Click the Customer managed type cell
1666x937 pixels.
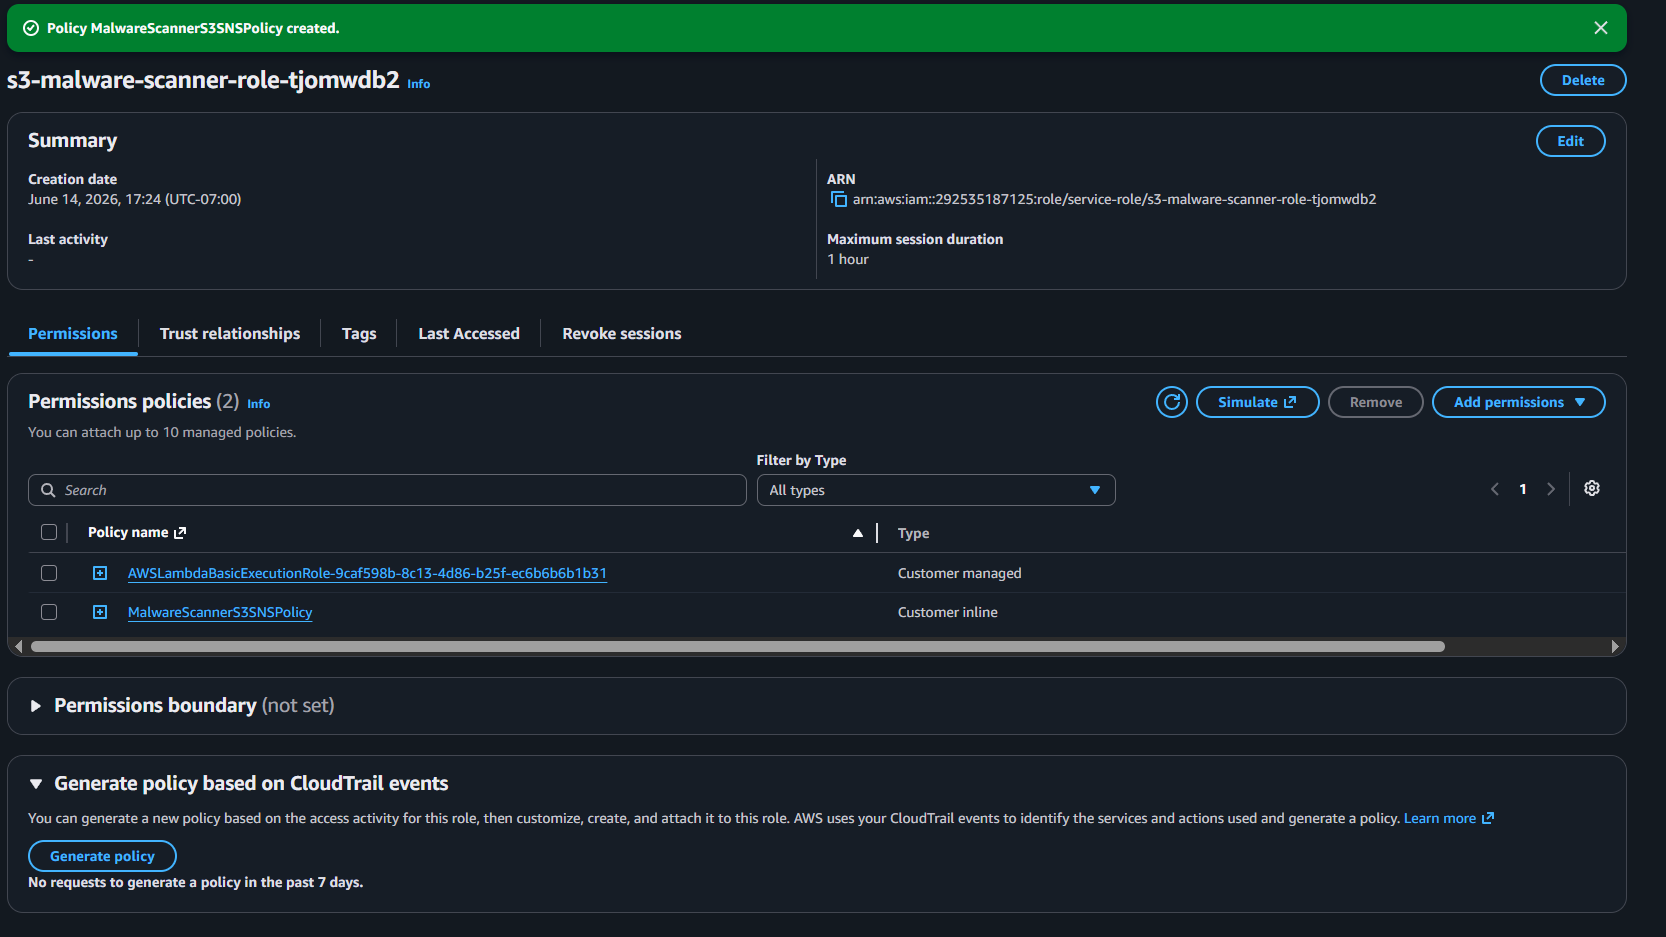tap(959, 573)
